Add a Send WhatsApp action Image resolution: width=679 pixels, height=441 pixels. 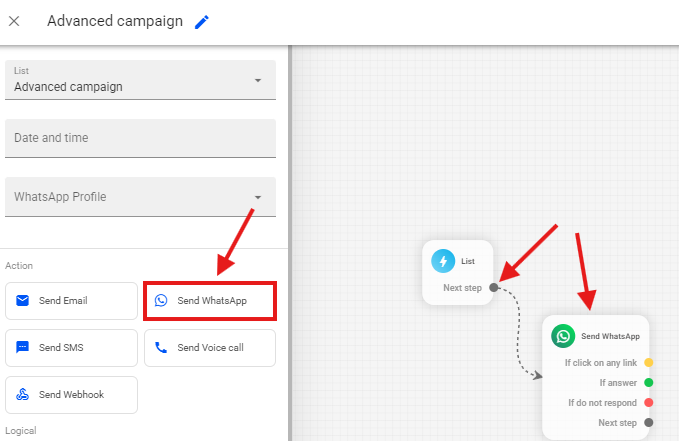click(210, 301)
